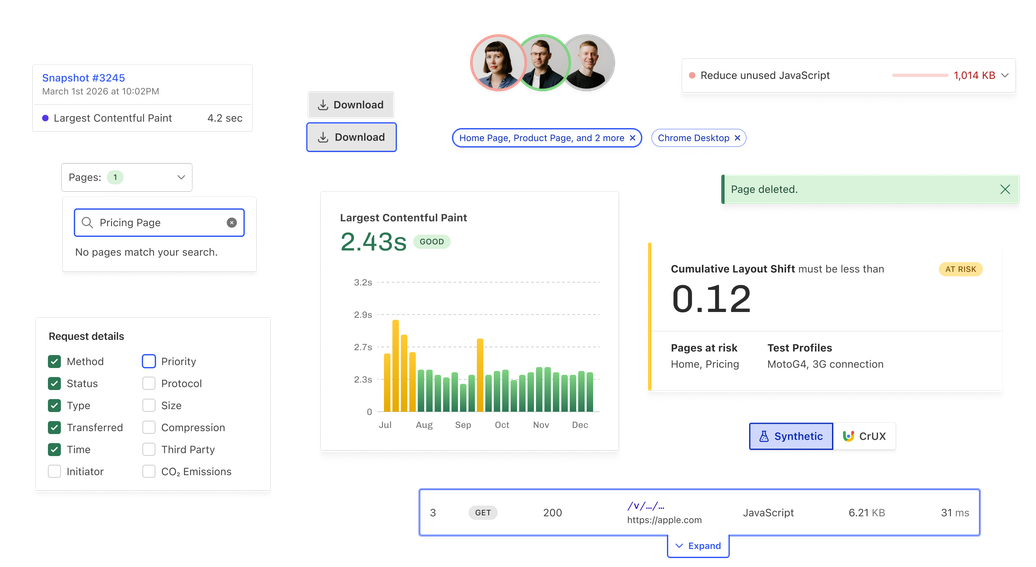This screenshot has height=567, width=1036.
Task: Click the Largest Contentful Paint purple dot
Action: point(45,118)
